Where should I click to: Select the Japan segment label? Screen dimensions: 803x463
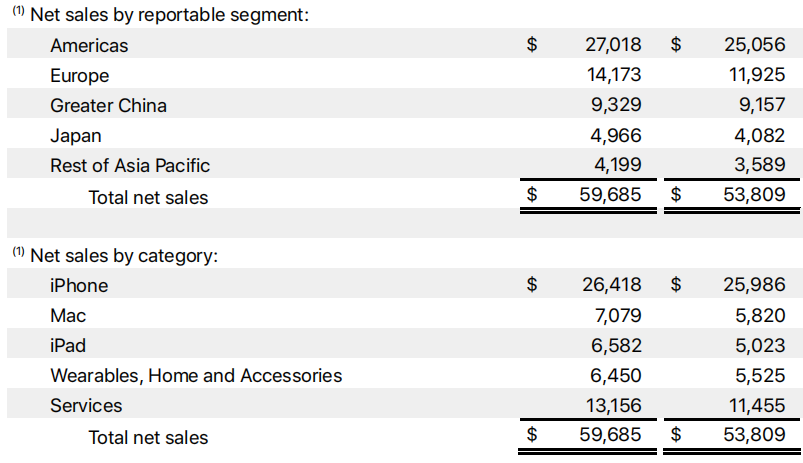click(75, 135)
